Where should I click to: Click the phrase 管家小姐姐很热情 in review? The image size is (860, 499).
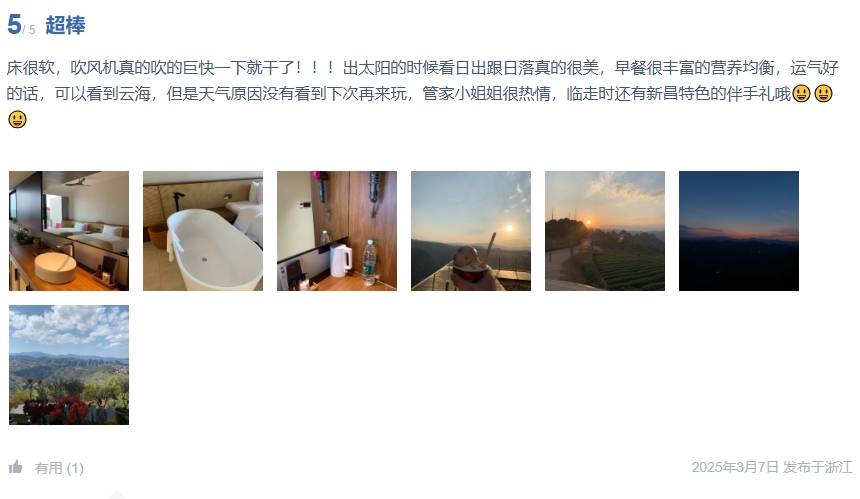coord(486,94)
